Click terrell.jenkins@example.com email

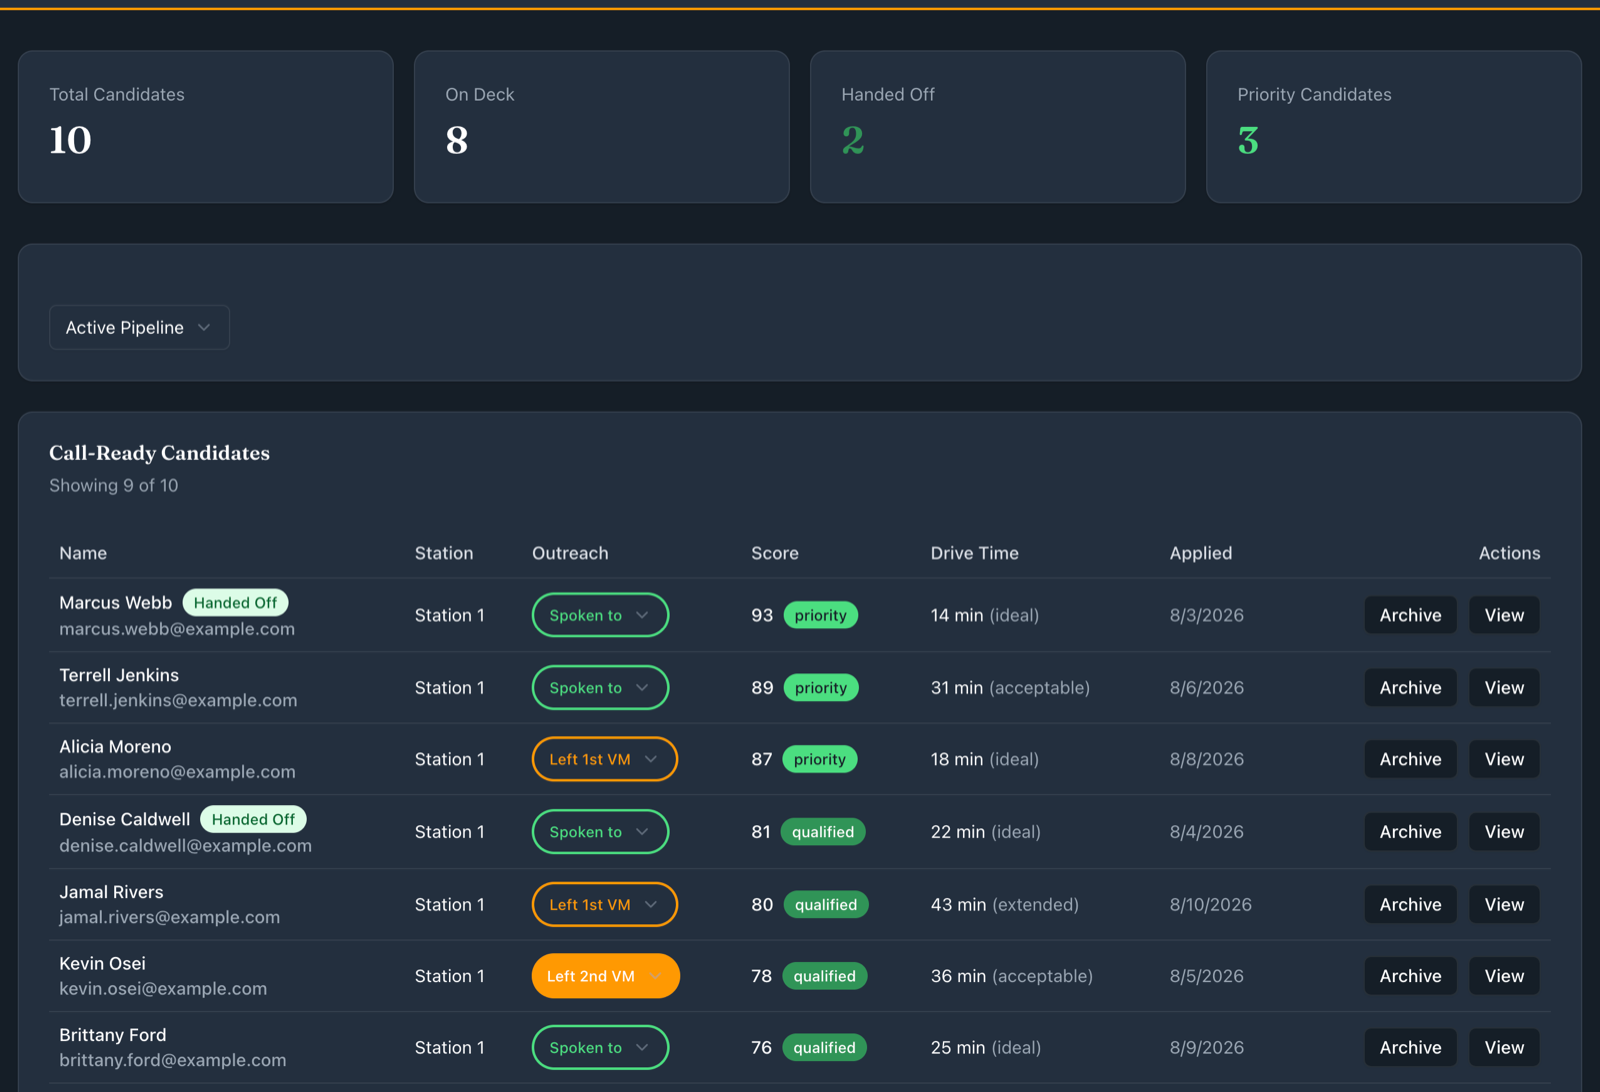coord(178,700)
